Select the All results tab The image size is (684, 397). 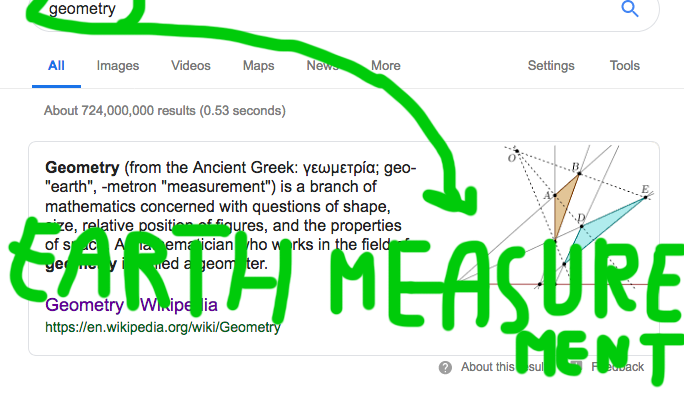[x=56, y=65]
